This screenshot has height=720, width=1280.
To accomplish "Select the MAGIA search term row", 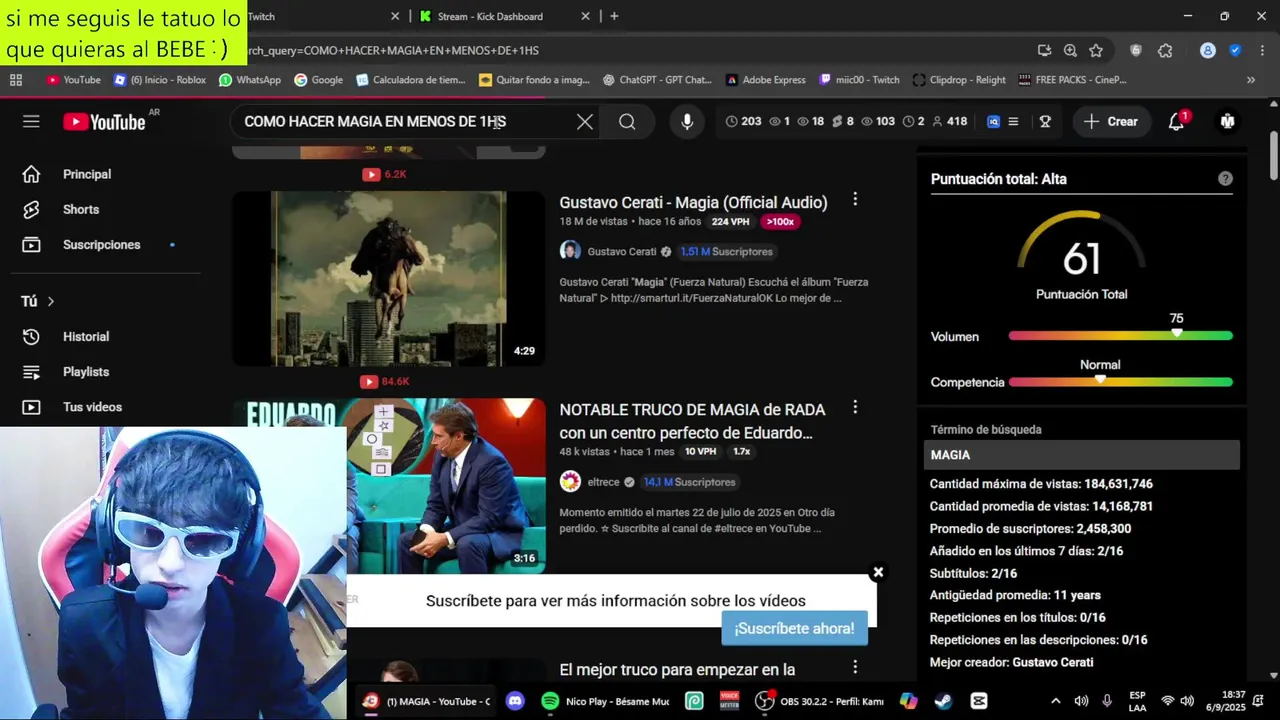I will click(1082, 455).
